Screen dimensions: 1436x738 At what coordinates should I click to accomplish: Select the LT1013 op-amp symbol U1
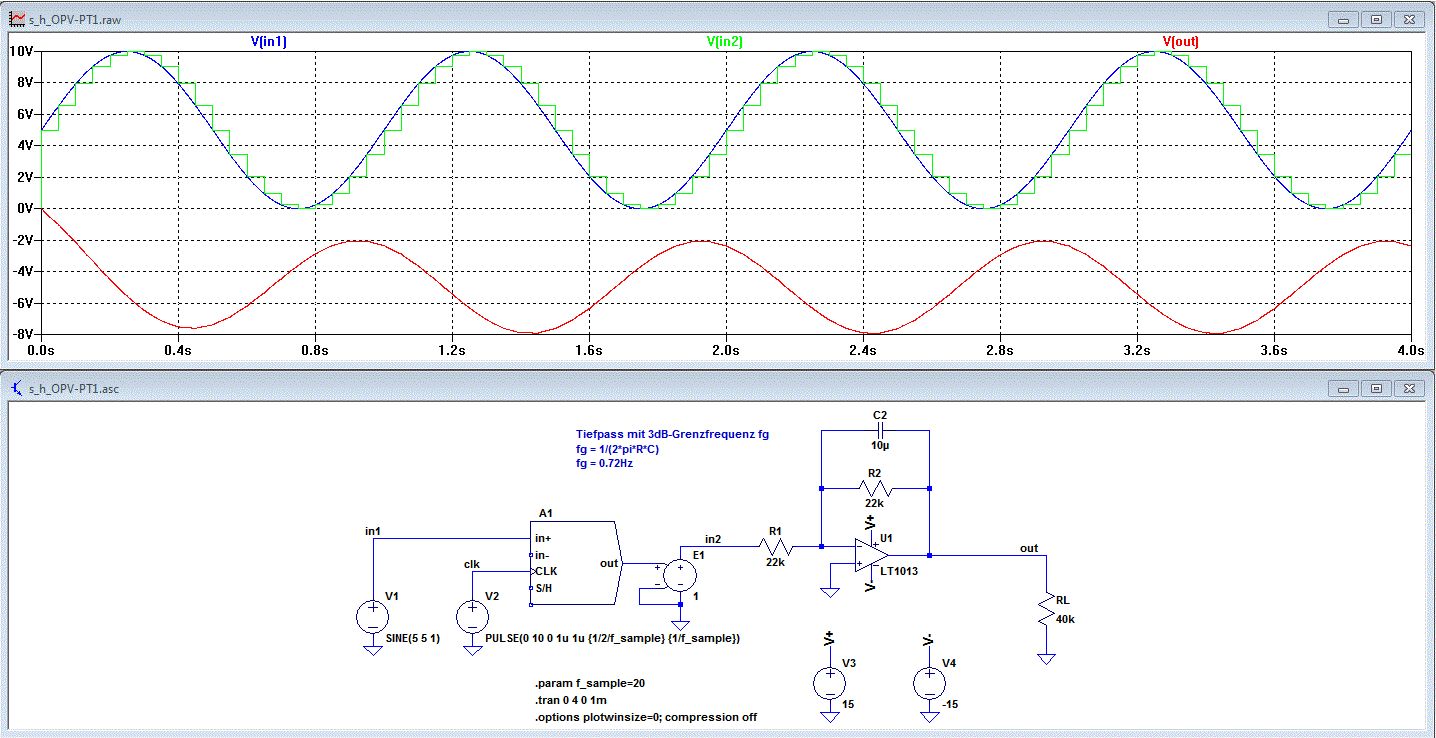pyautogui.click(x=871, y=553)
